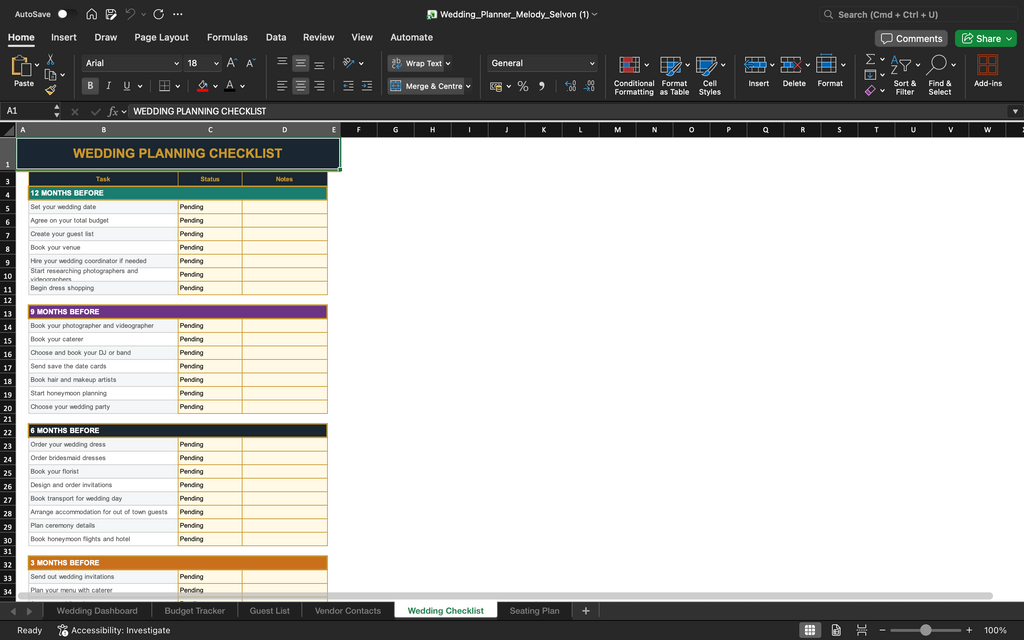Adjust the zoom slider handle
The height and width of the screenshot is (640, 1024).
pyautogui.click(x=925, y=630)
